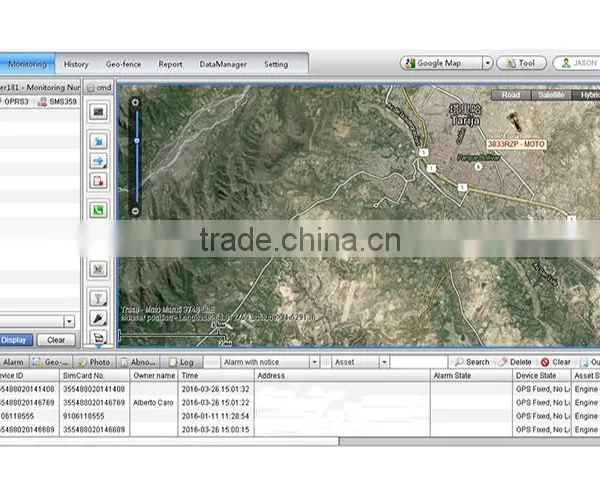The height and width of the screenshot is (500, 600).
Task: Zoom in the map with plus button
Action: click(135, 103)
